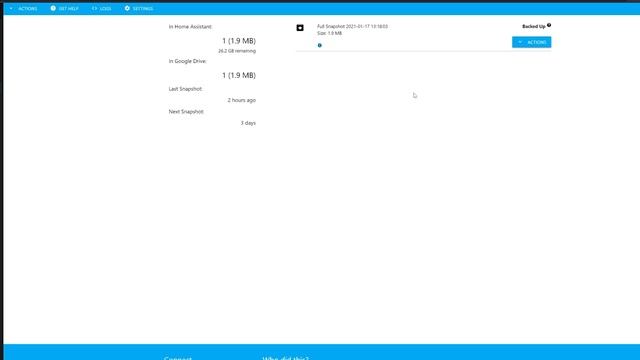Click the Backed Up status label
This screenshot has width=640, height=360.
click(533, 26)
